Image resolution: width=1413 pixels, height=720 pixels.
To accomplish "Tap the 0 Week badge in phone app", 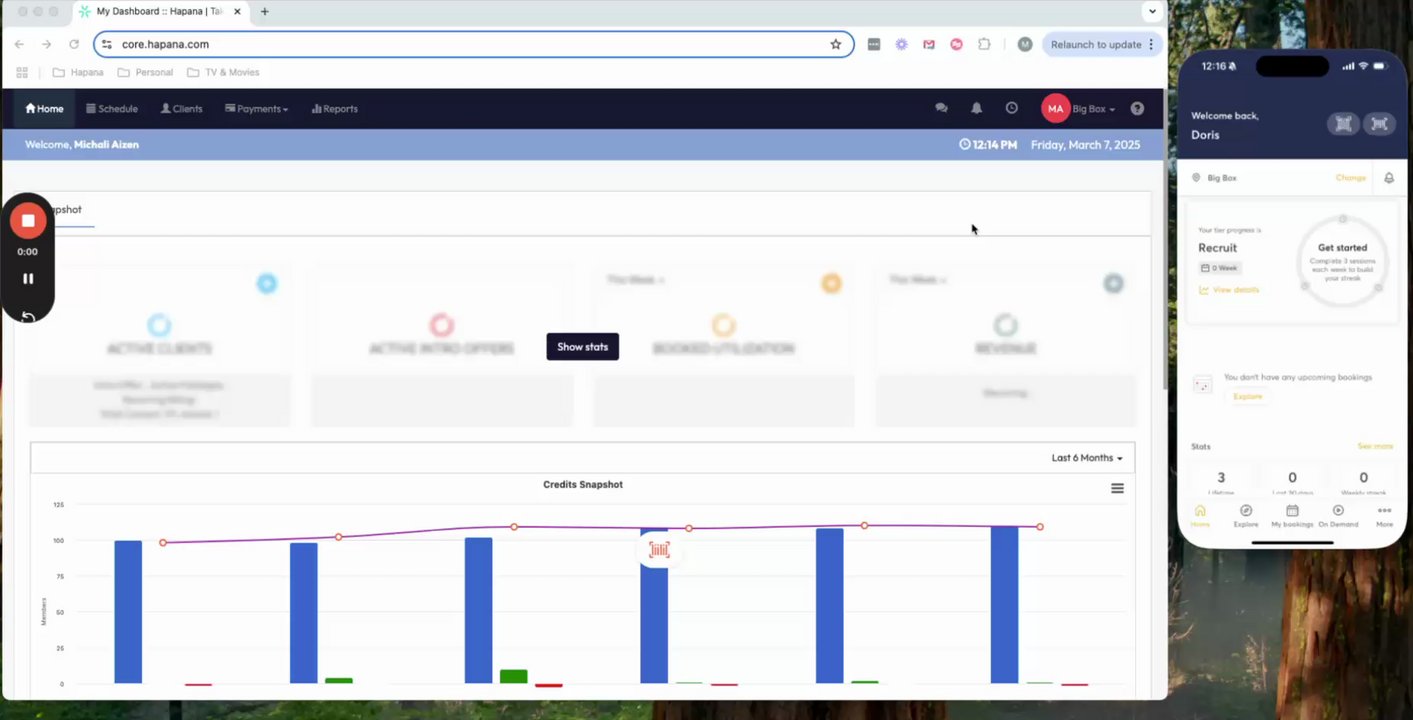I will 1220,268.
